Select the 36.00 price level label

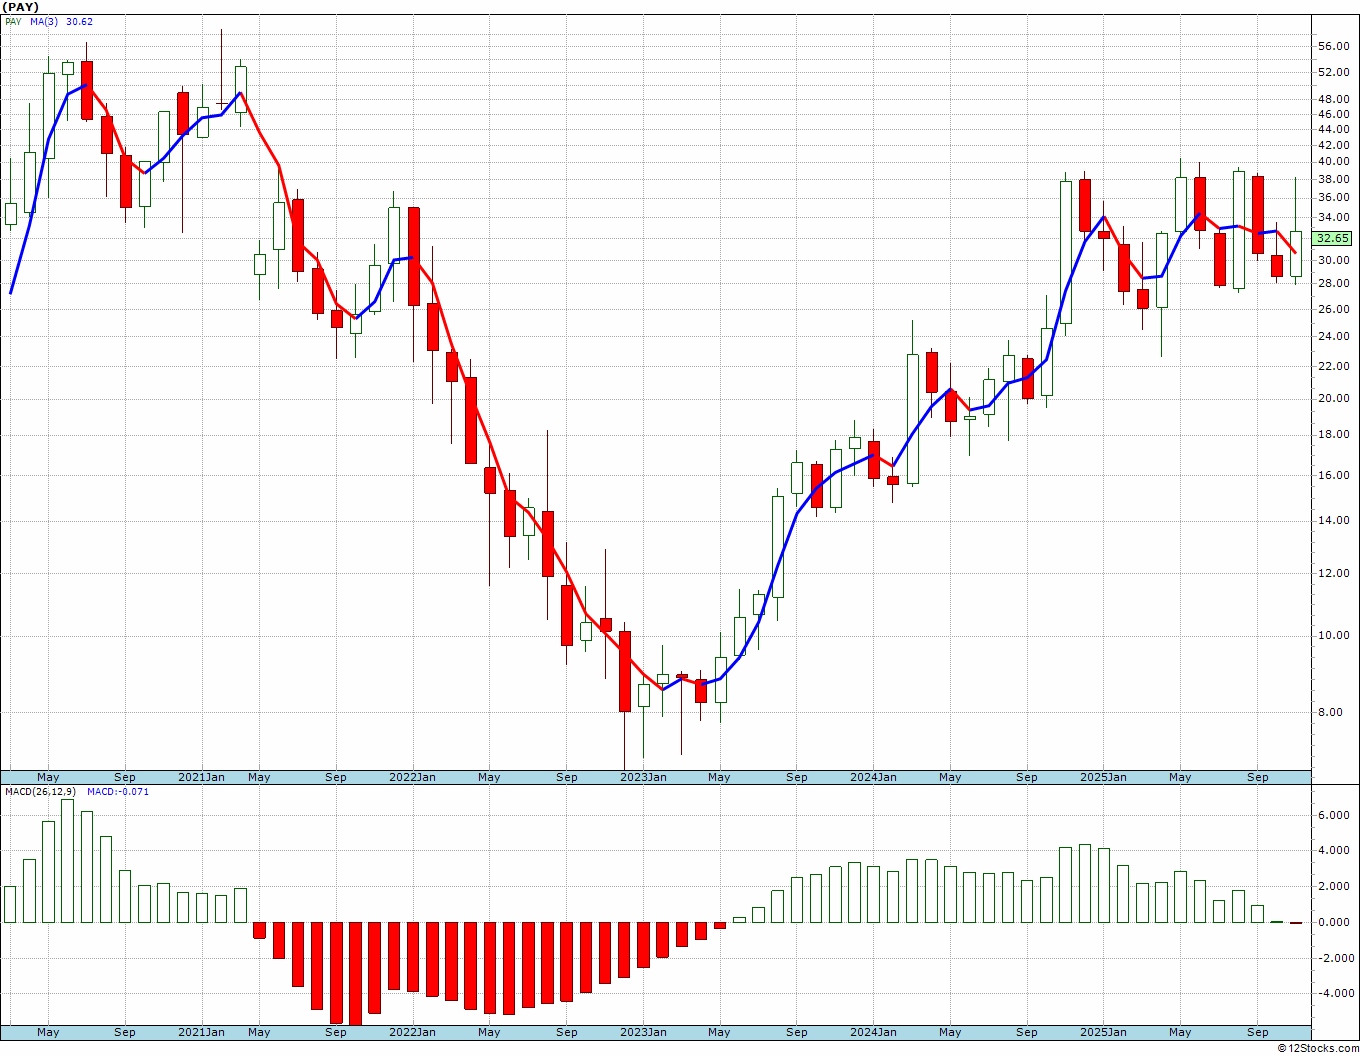click(1334, 197)
